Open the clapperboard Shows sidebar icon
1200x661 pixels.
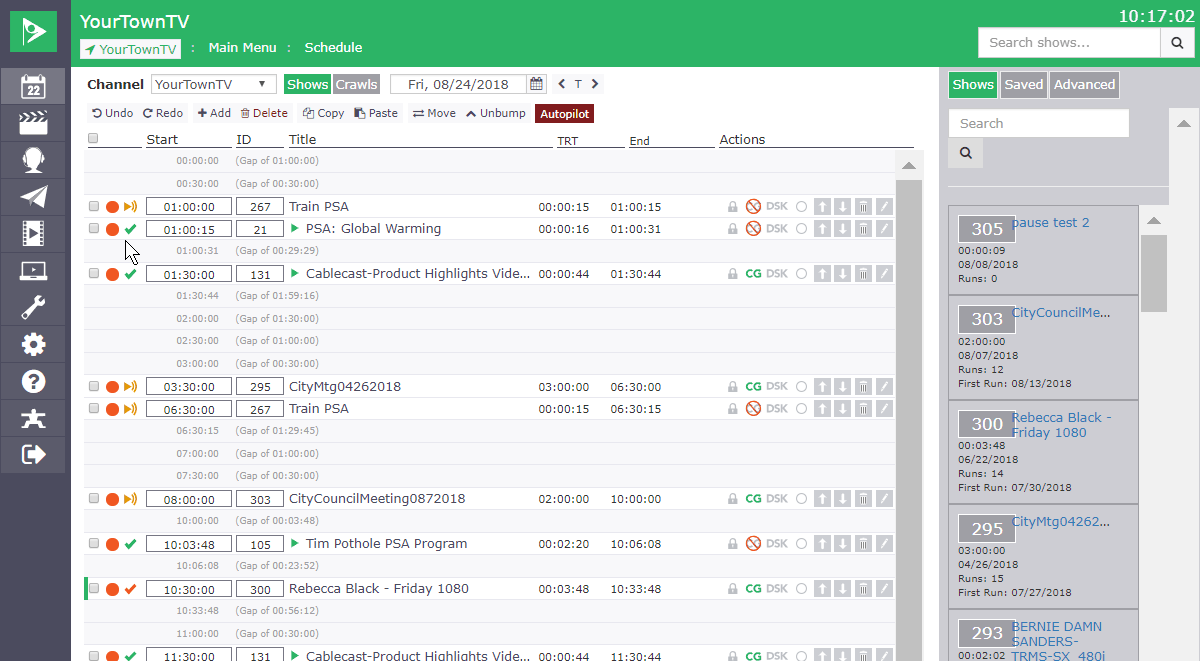33,123
